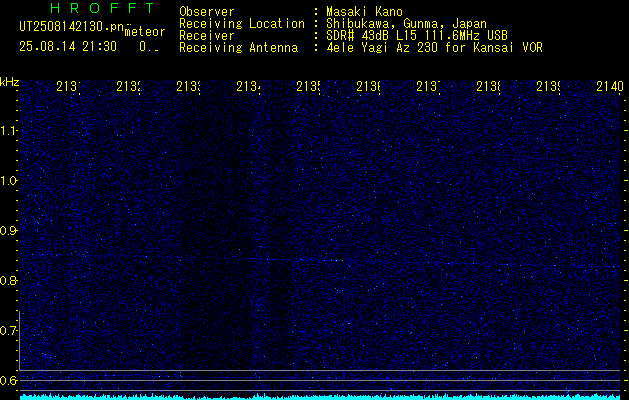Screen dimensions: 629x400
Task: Click the date 25.08.14 21:30
Action: (x=68, y=46)
